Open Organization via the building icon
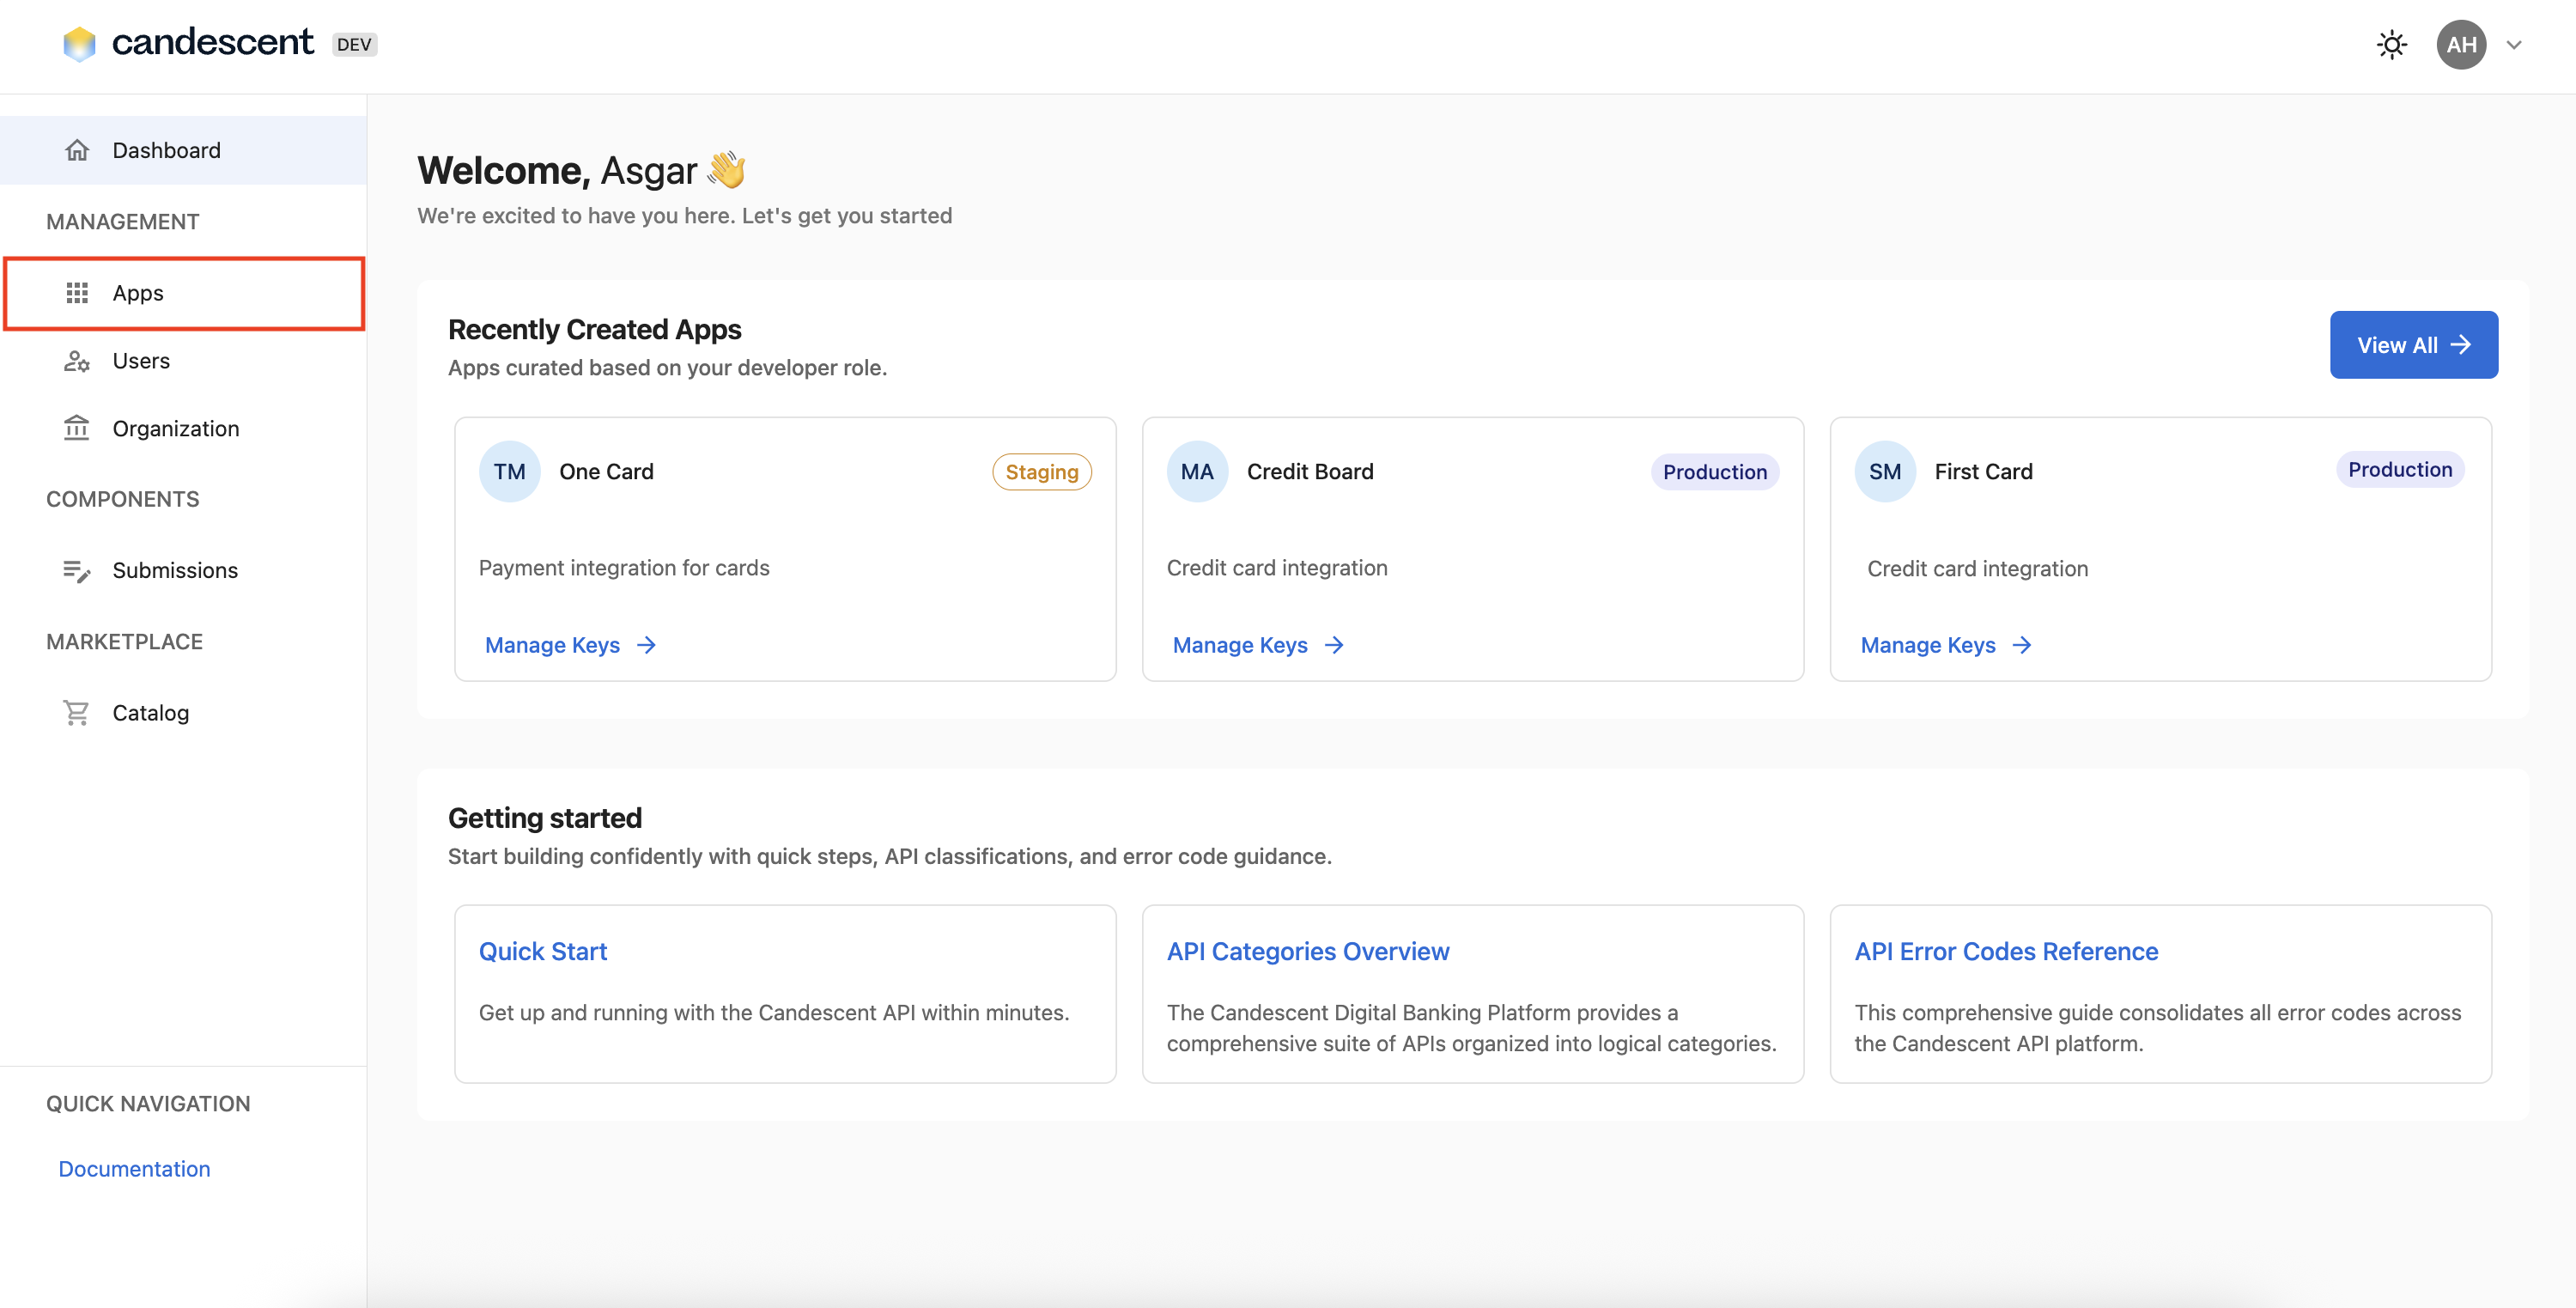The image size is (2576, 1308). click(x=77, y=428)
